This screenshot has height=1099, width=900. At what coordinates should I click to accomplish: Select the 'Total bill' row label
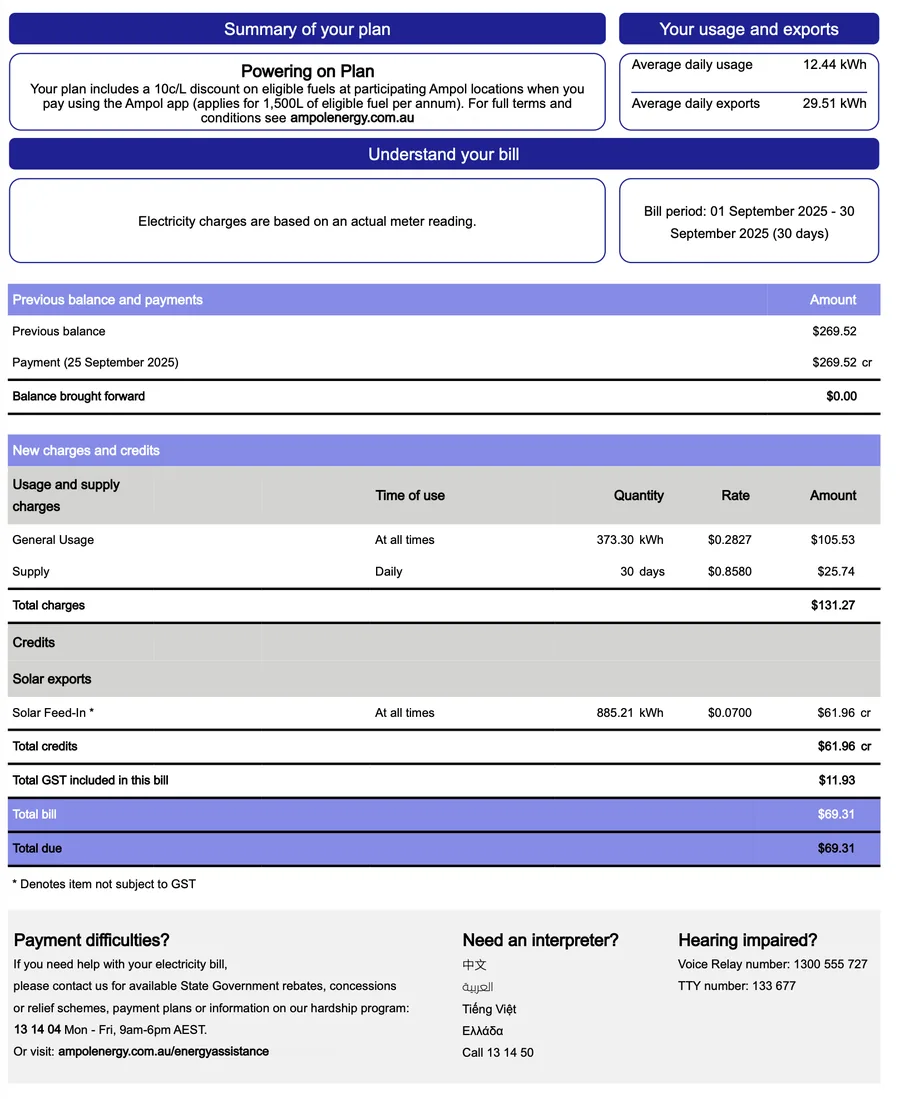(34, 814)
